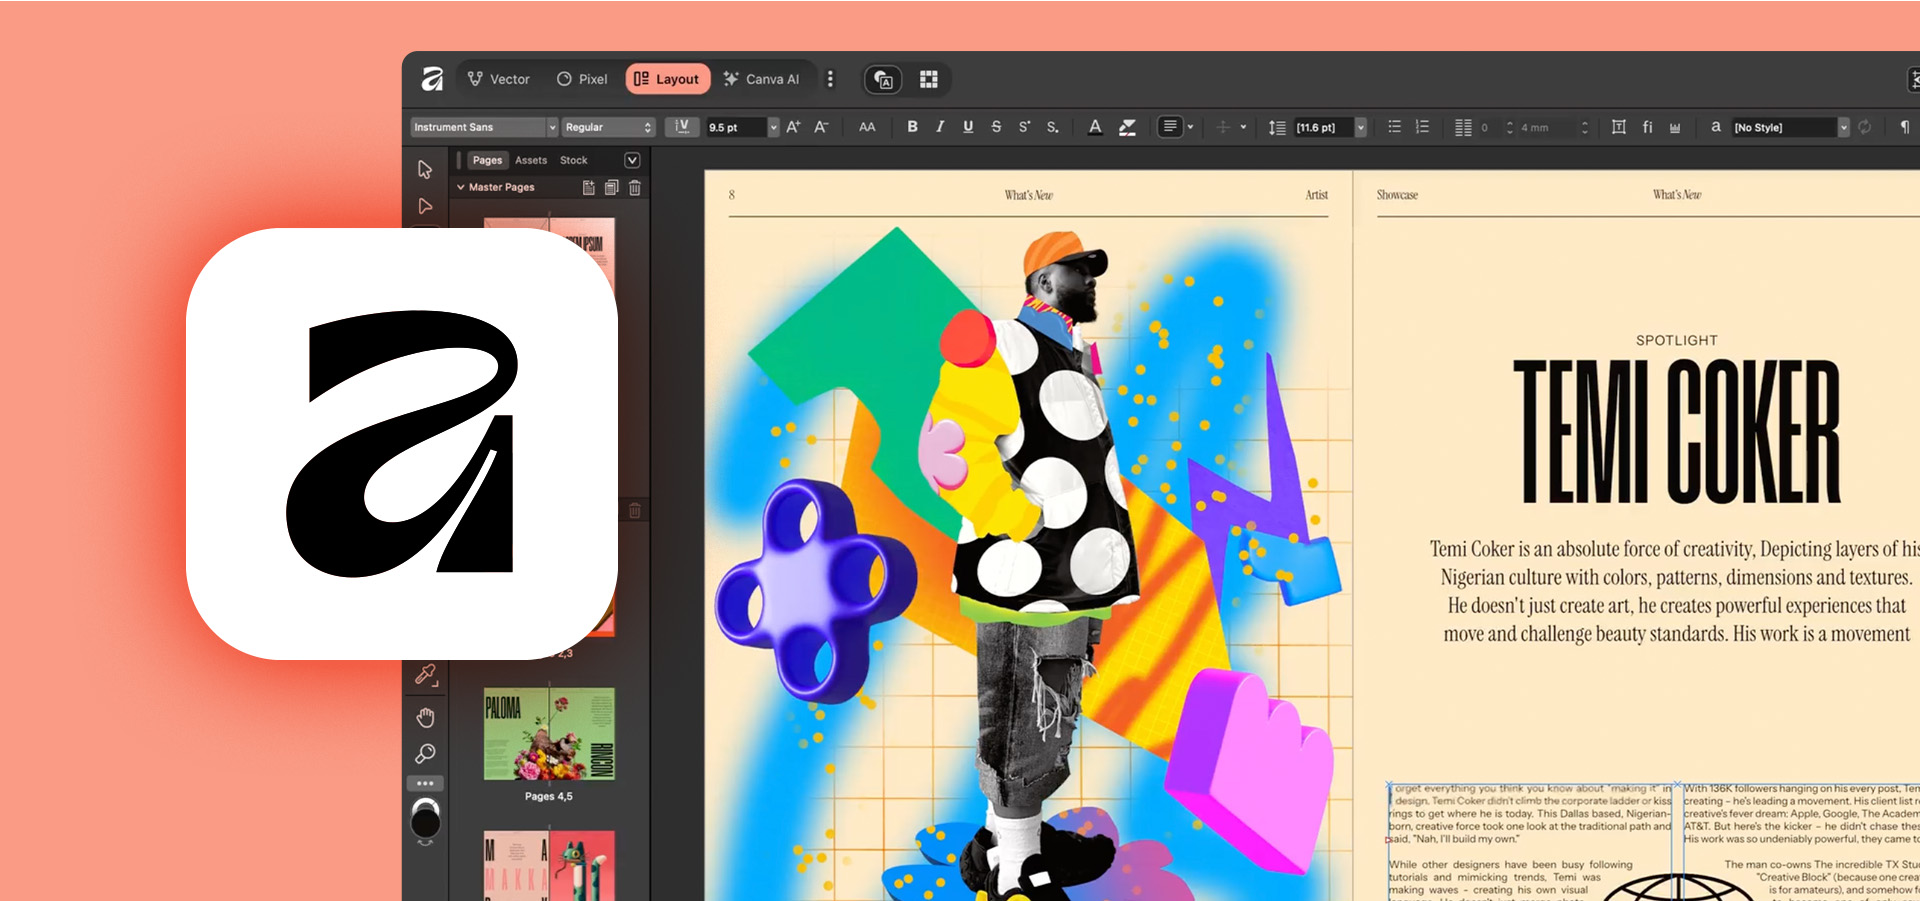
Task: Duplicate the master page
Action: click(611, 187)
